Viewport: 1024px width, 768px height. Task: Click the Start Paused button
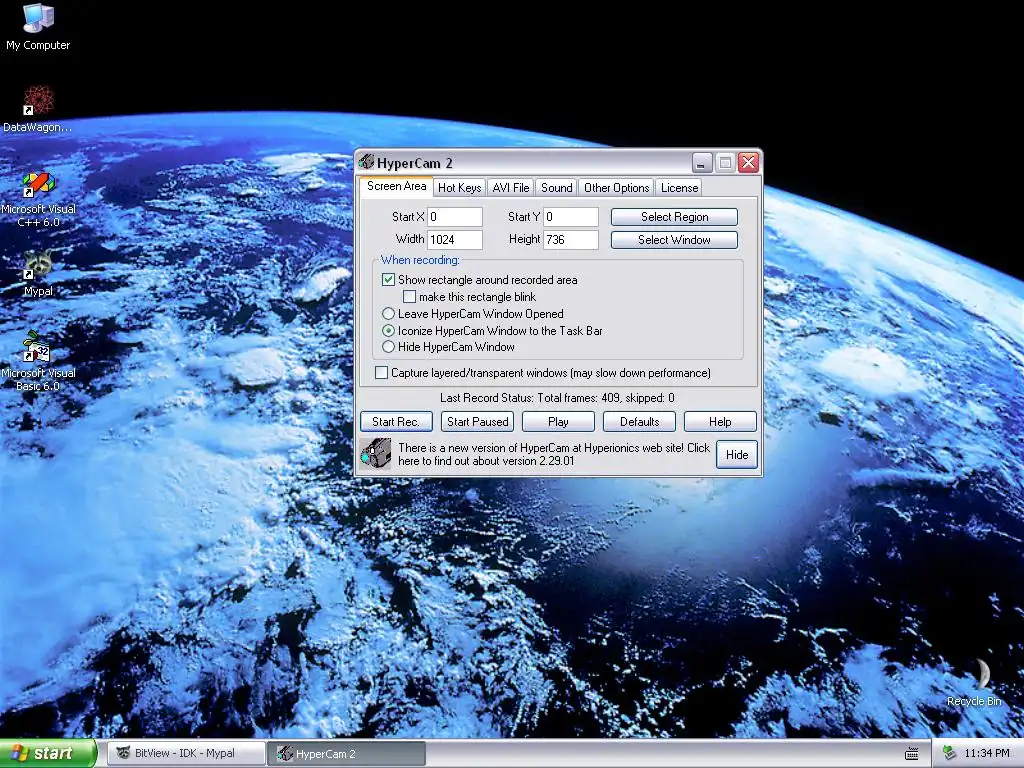tap(477, 421)
